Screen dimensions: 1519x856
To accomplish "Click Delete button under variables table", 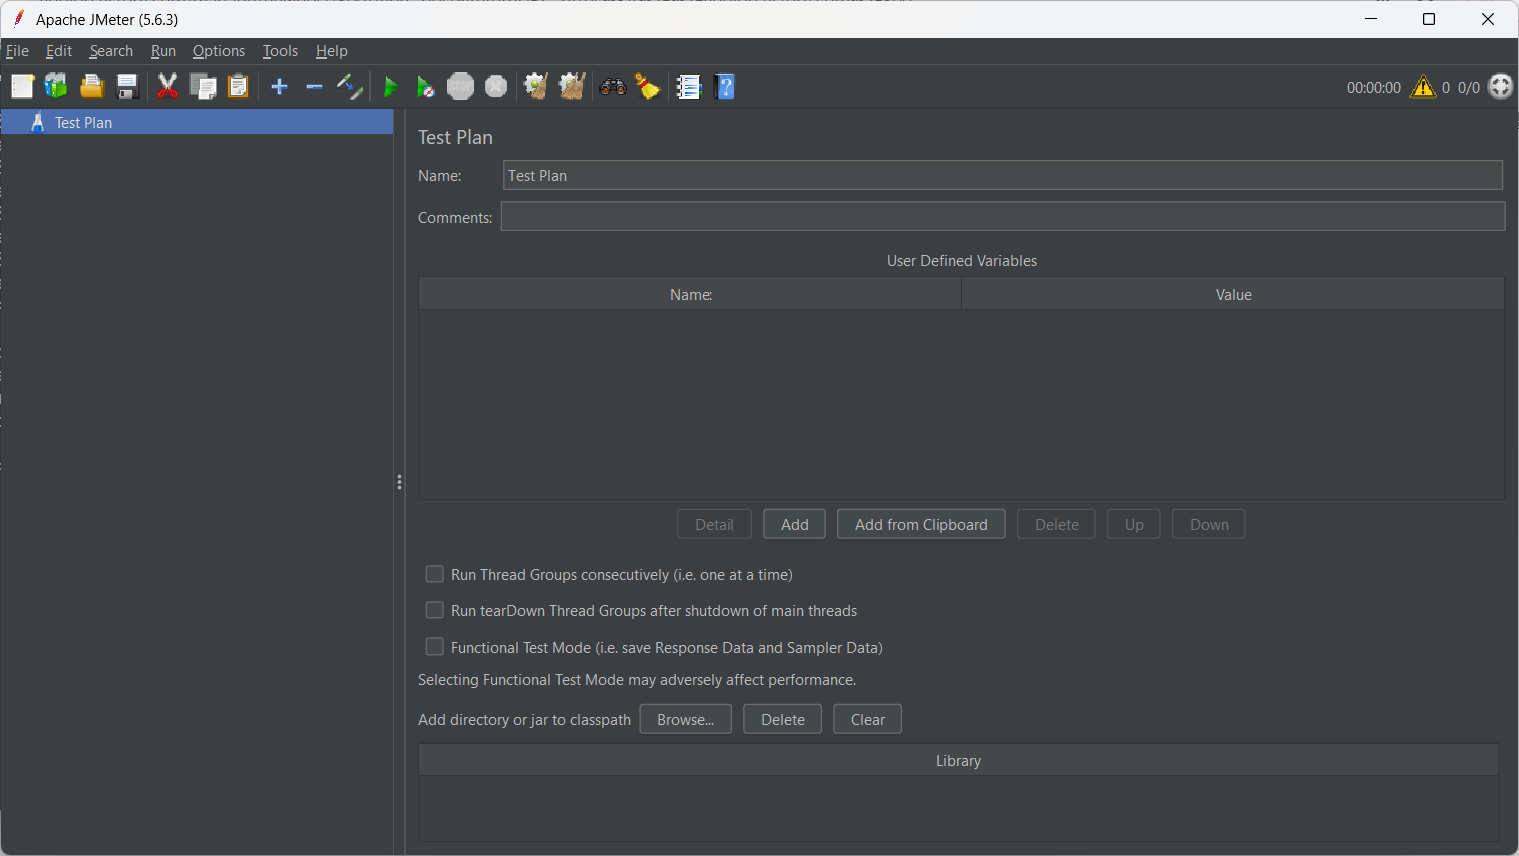I will [x=1057, y=524].
